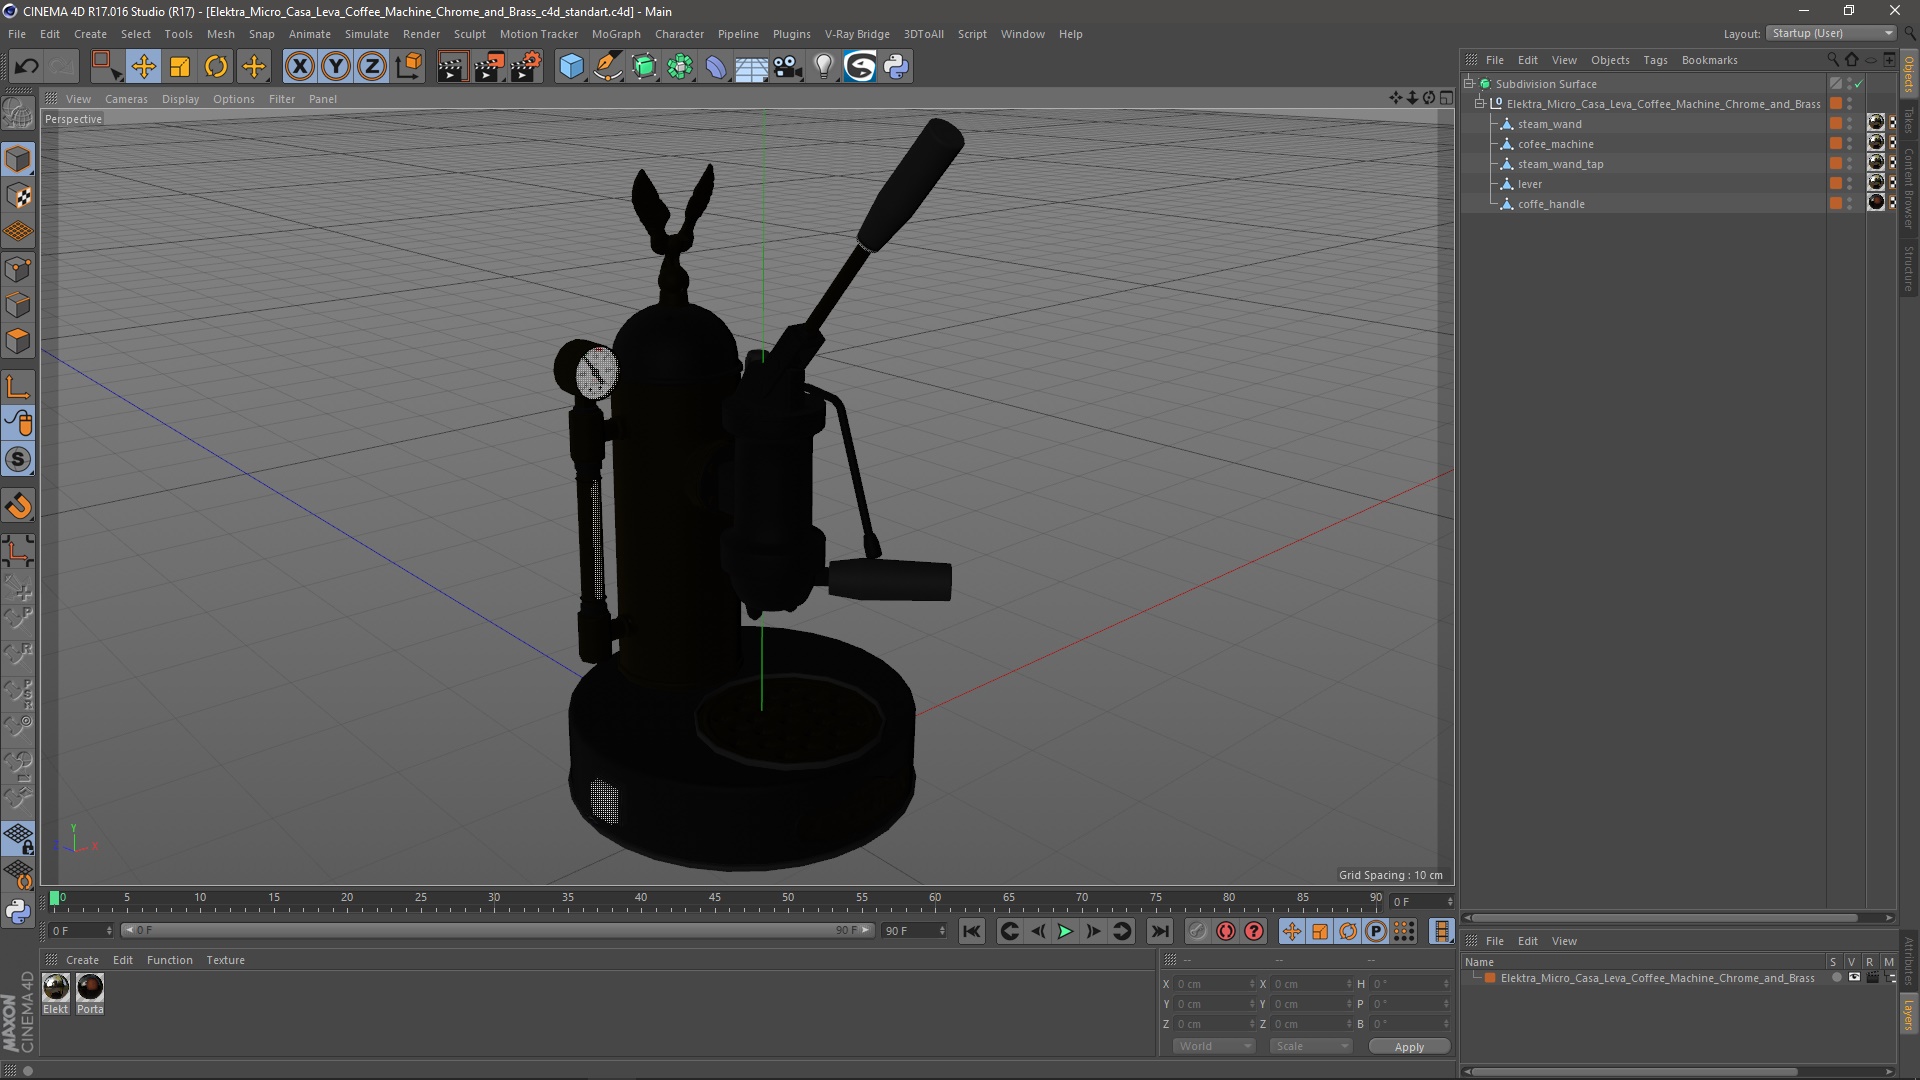Add a Cube primitive object
The image size is (1920, 1080).
point(571,67)
